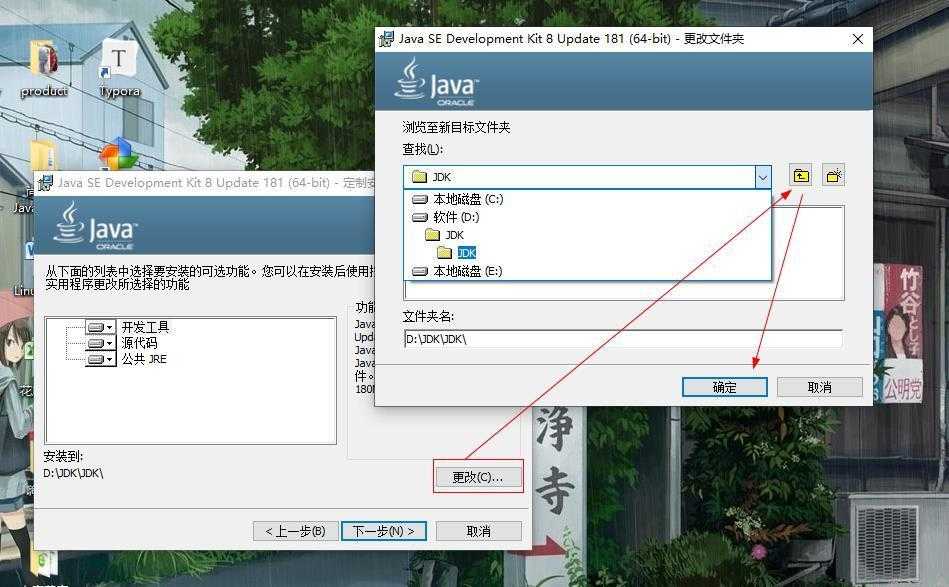Click the selected JDK folder in combo box

pos(579,177)
